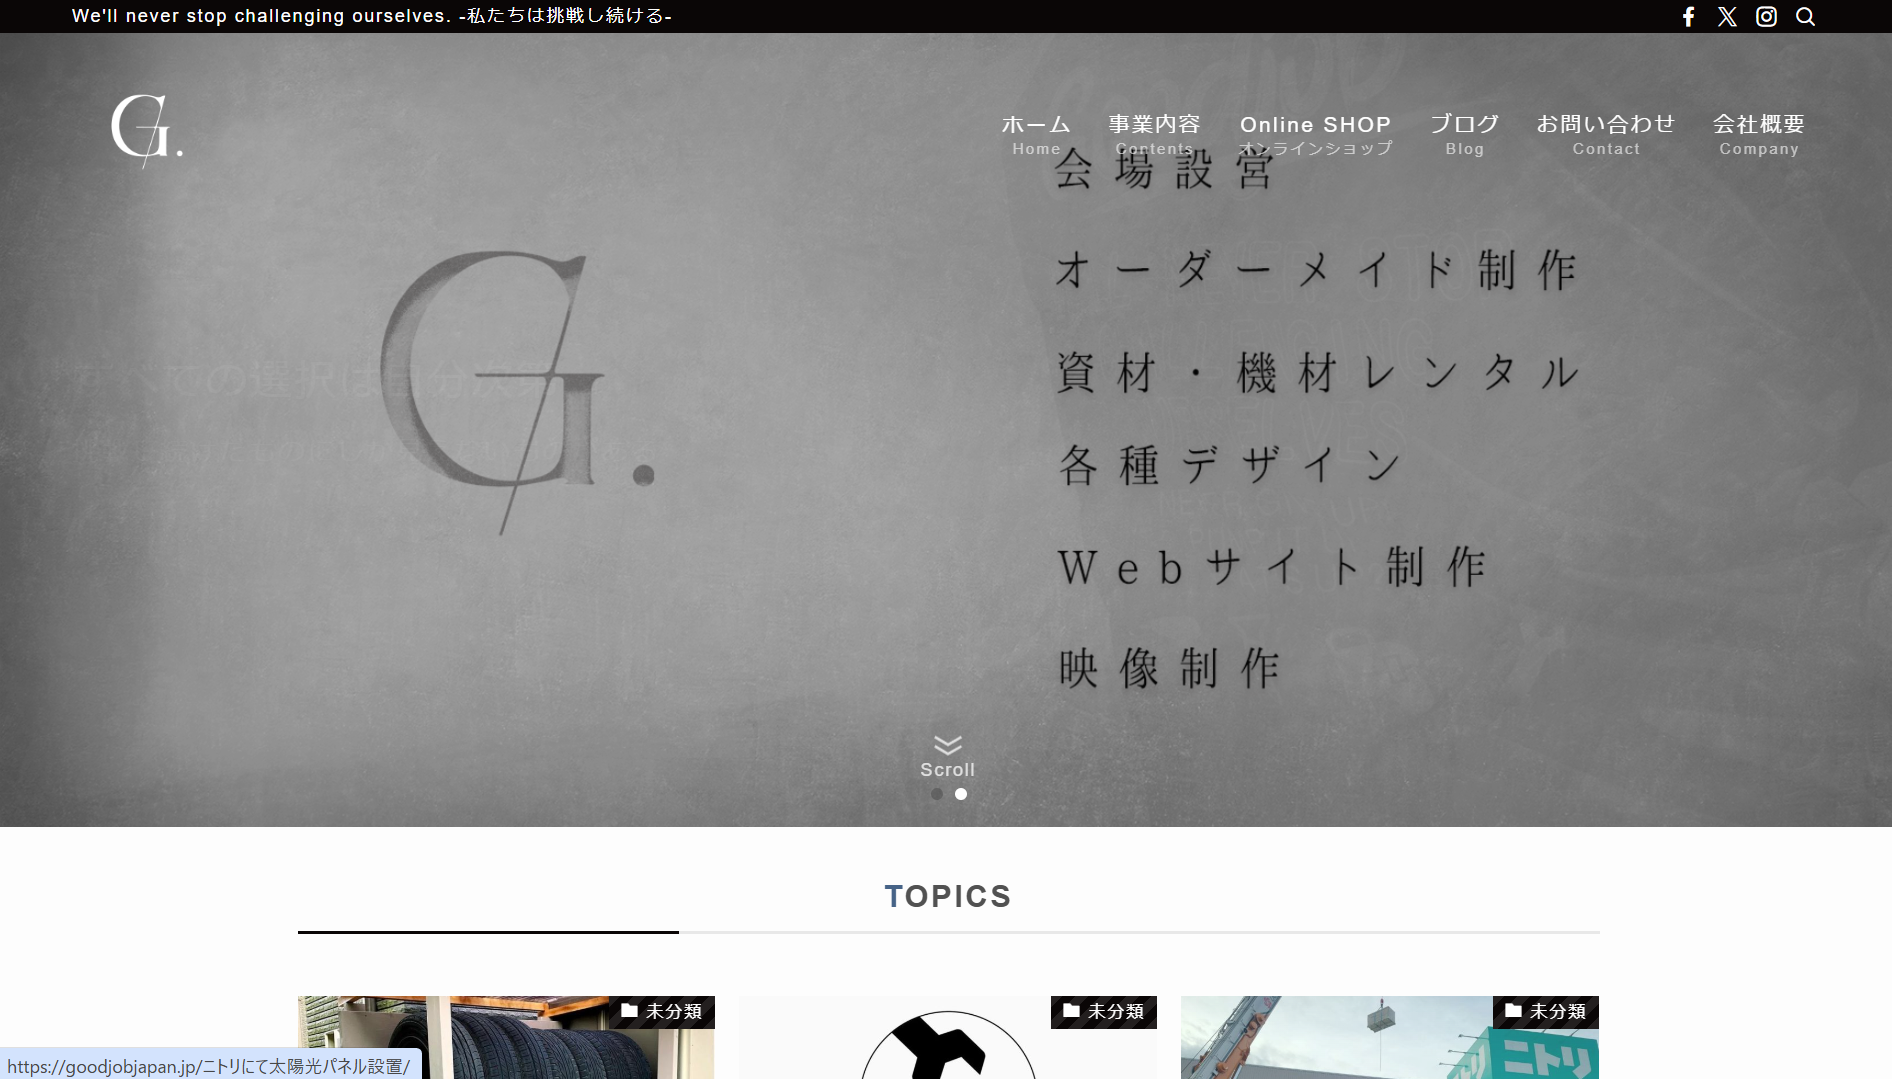Select the first slider dot
The image size is (1892, 1079).
(937, 794)
